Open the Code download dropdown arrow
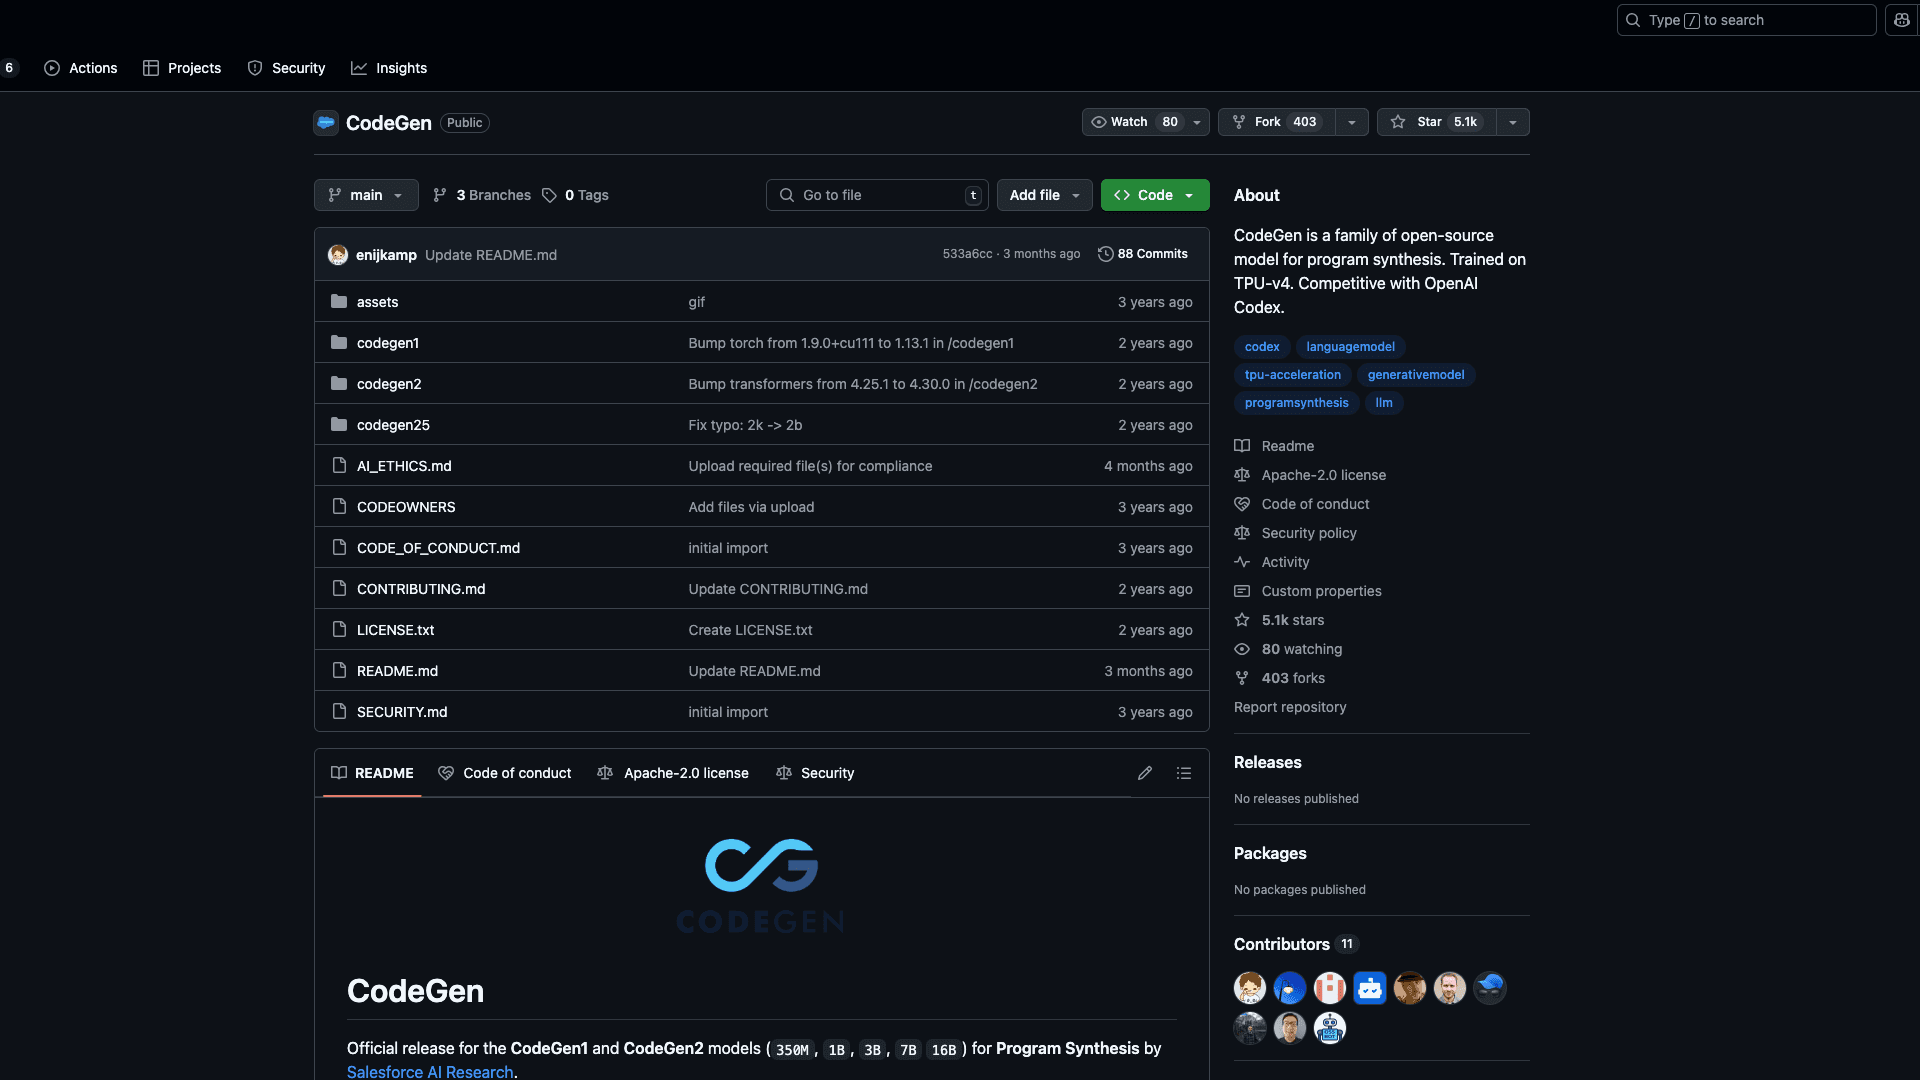Viewport: 1920px width, 1080px height. (x=1189, y=195)
